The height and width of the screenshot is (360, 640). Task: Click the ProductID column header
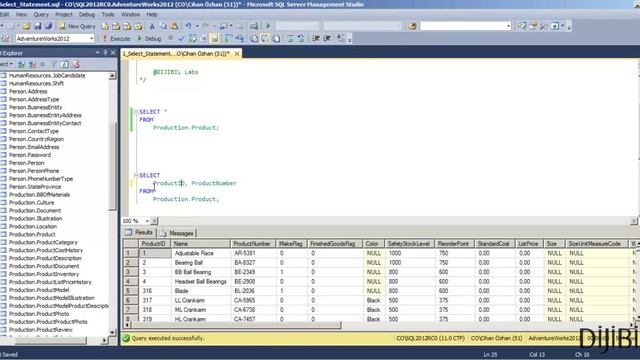(x=154, y=244)
